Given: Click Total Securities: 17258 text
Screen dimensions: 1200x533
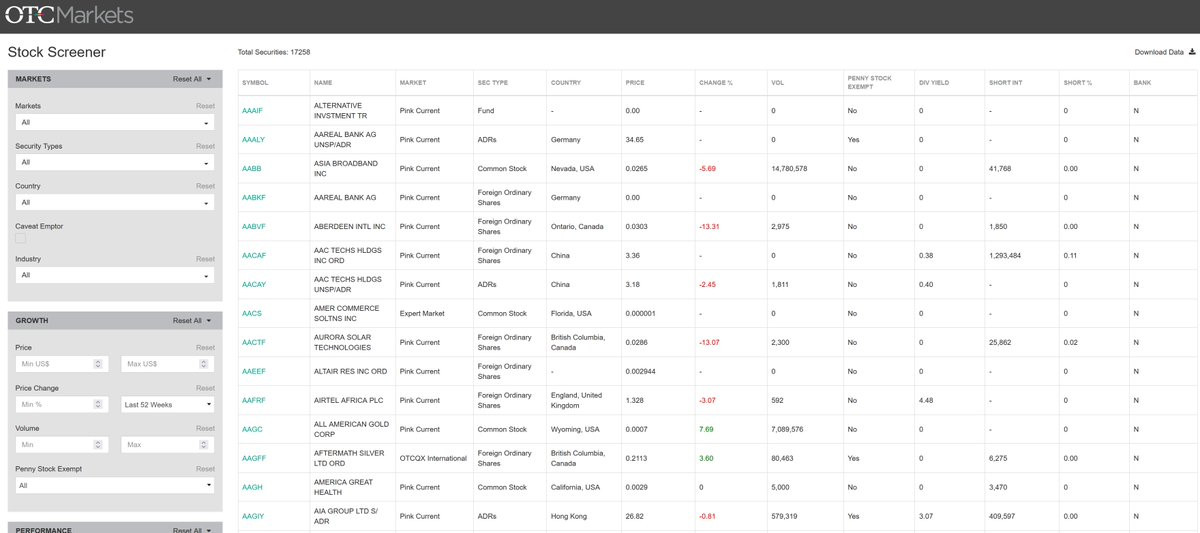Looking at the screenshot, I should click(274, 52).
